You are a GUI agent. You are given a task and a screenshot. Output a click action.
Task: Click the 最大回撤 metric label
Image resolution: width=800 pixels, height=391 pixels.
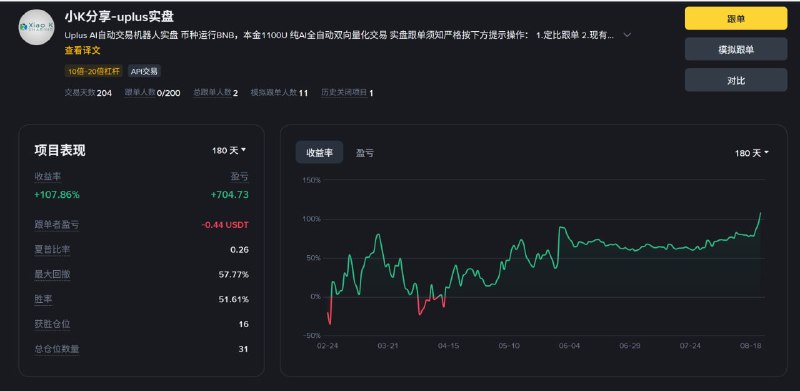[x=53, y=274]
